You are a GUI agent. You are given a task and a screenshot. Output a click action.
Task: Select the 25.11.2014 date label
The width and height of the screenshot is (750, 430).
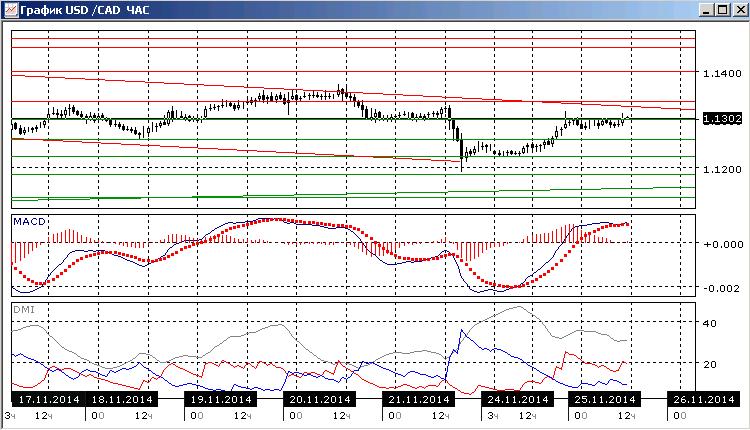click(x=605, y=399)
